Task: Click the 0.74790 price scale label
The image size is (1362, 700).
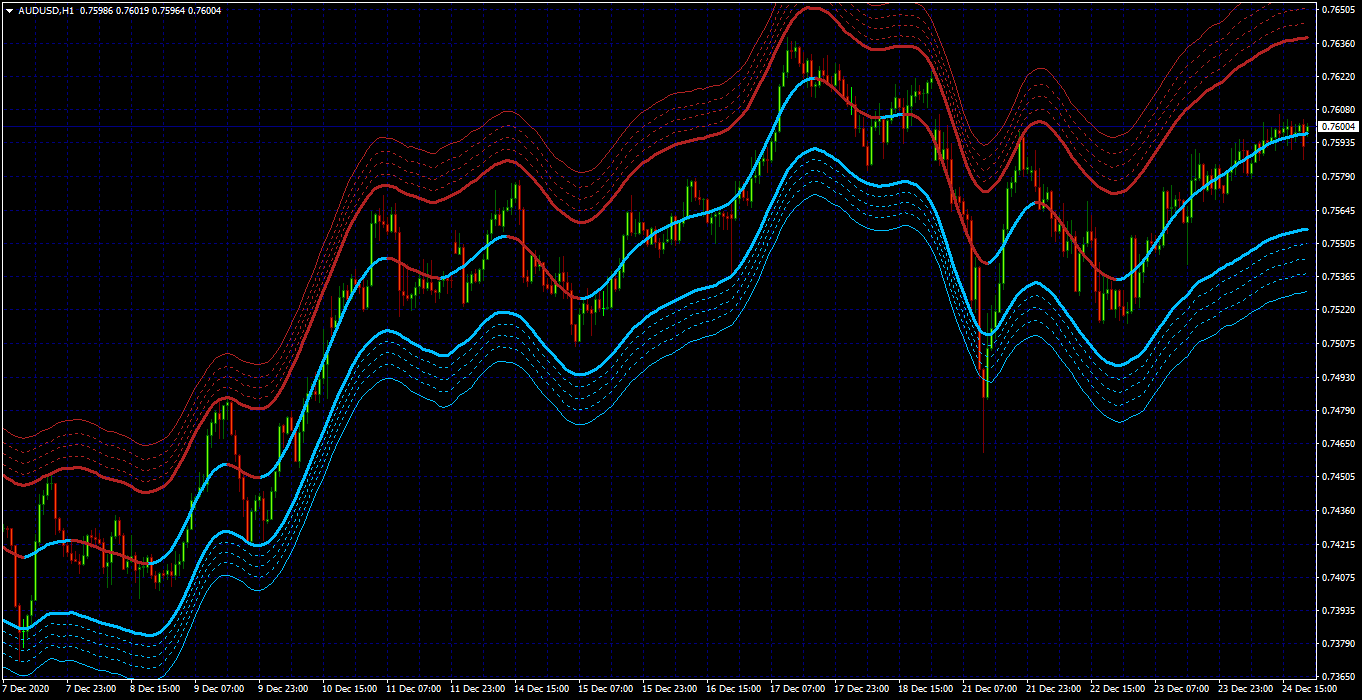Action: coord(1339,410)
